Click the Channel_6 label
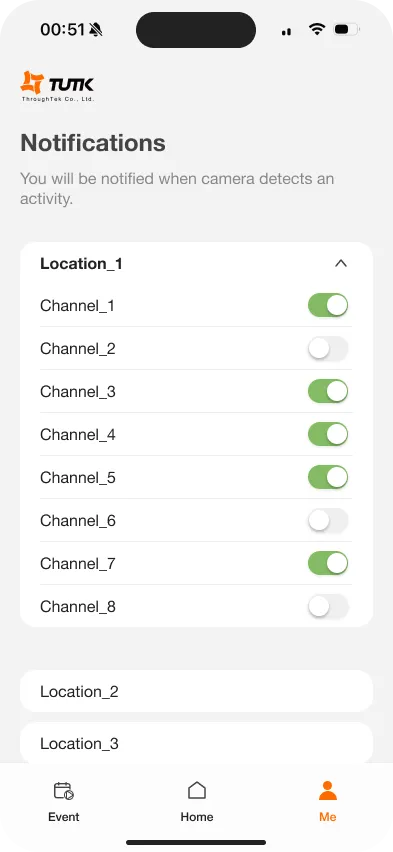The width and height of the screenshot is (393, 852). [x=78, y=521]
